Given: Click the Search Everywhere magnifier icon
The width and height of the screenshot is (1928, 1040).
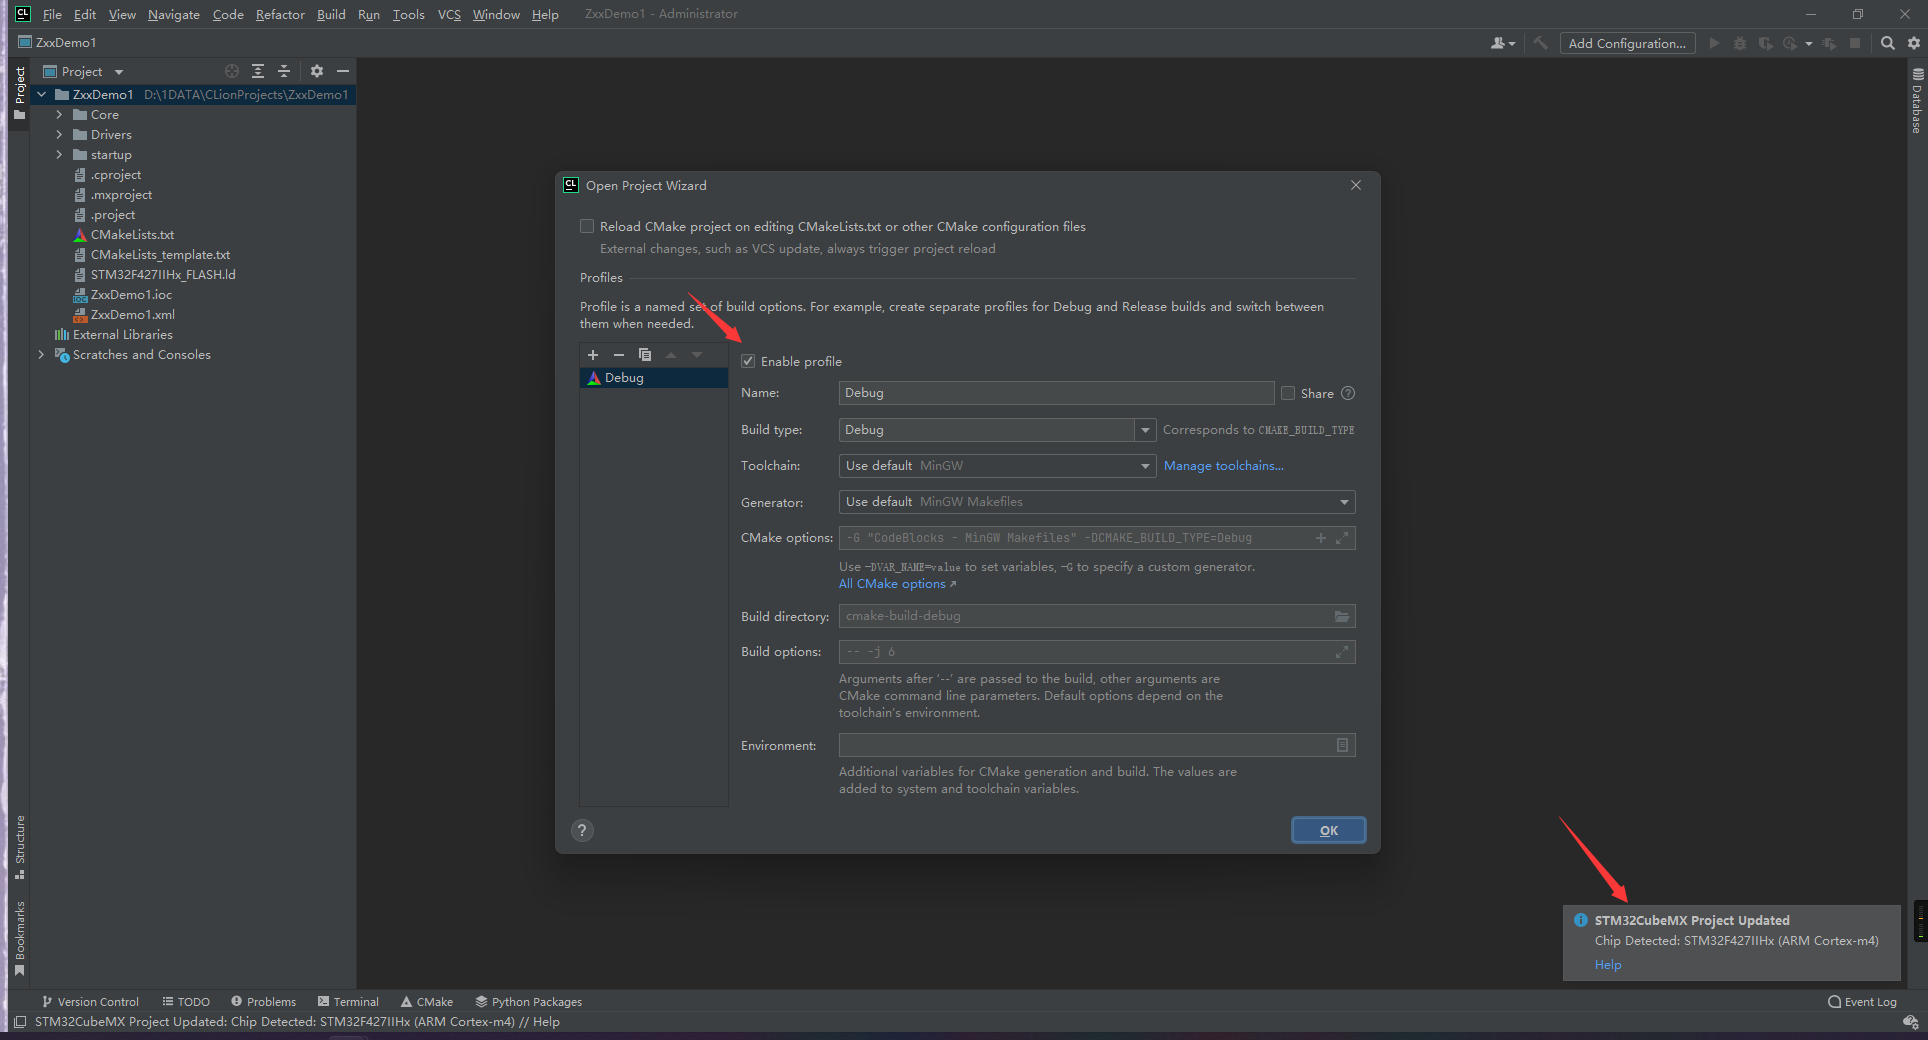Looking at the screenshot, I should tap(1887, 43).
